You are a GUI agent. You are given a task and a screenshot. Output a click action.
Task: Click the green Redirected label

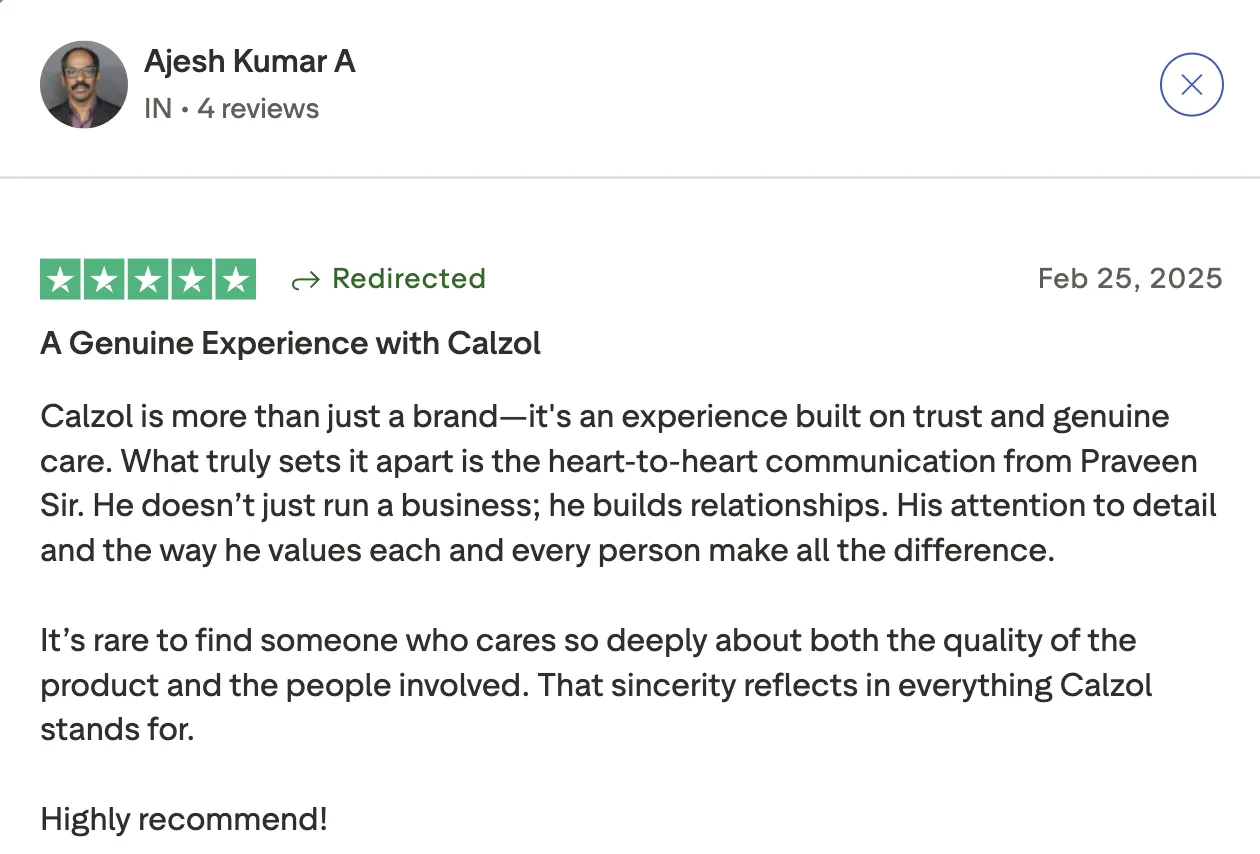(x=409, y=278)
